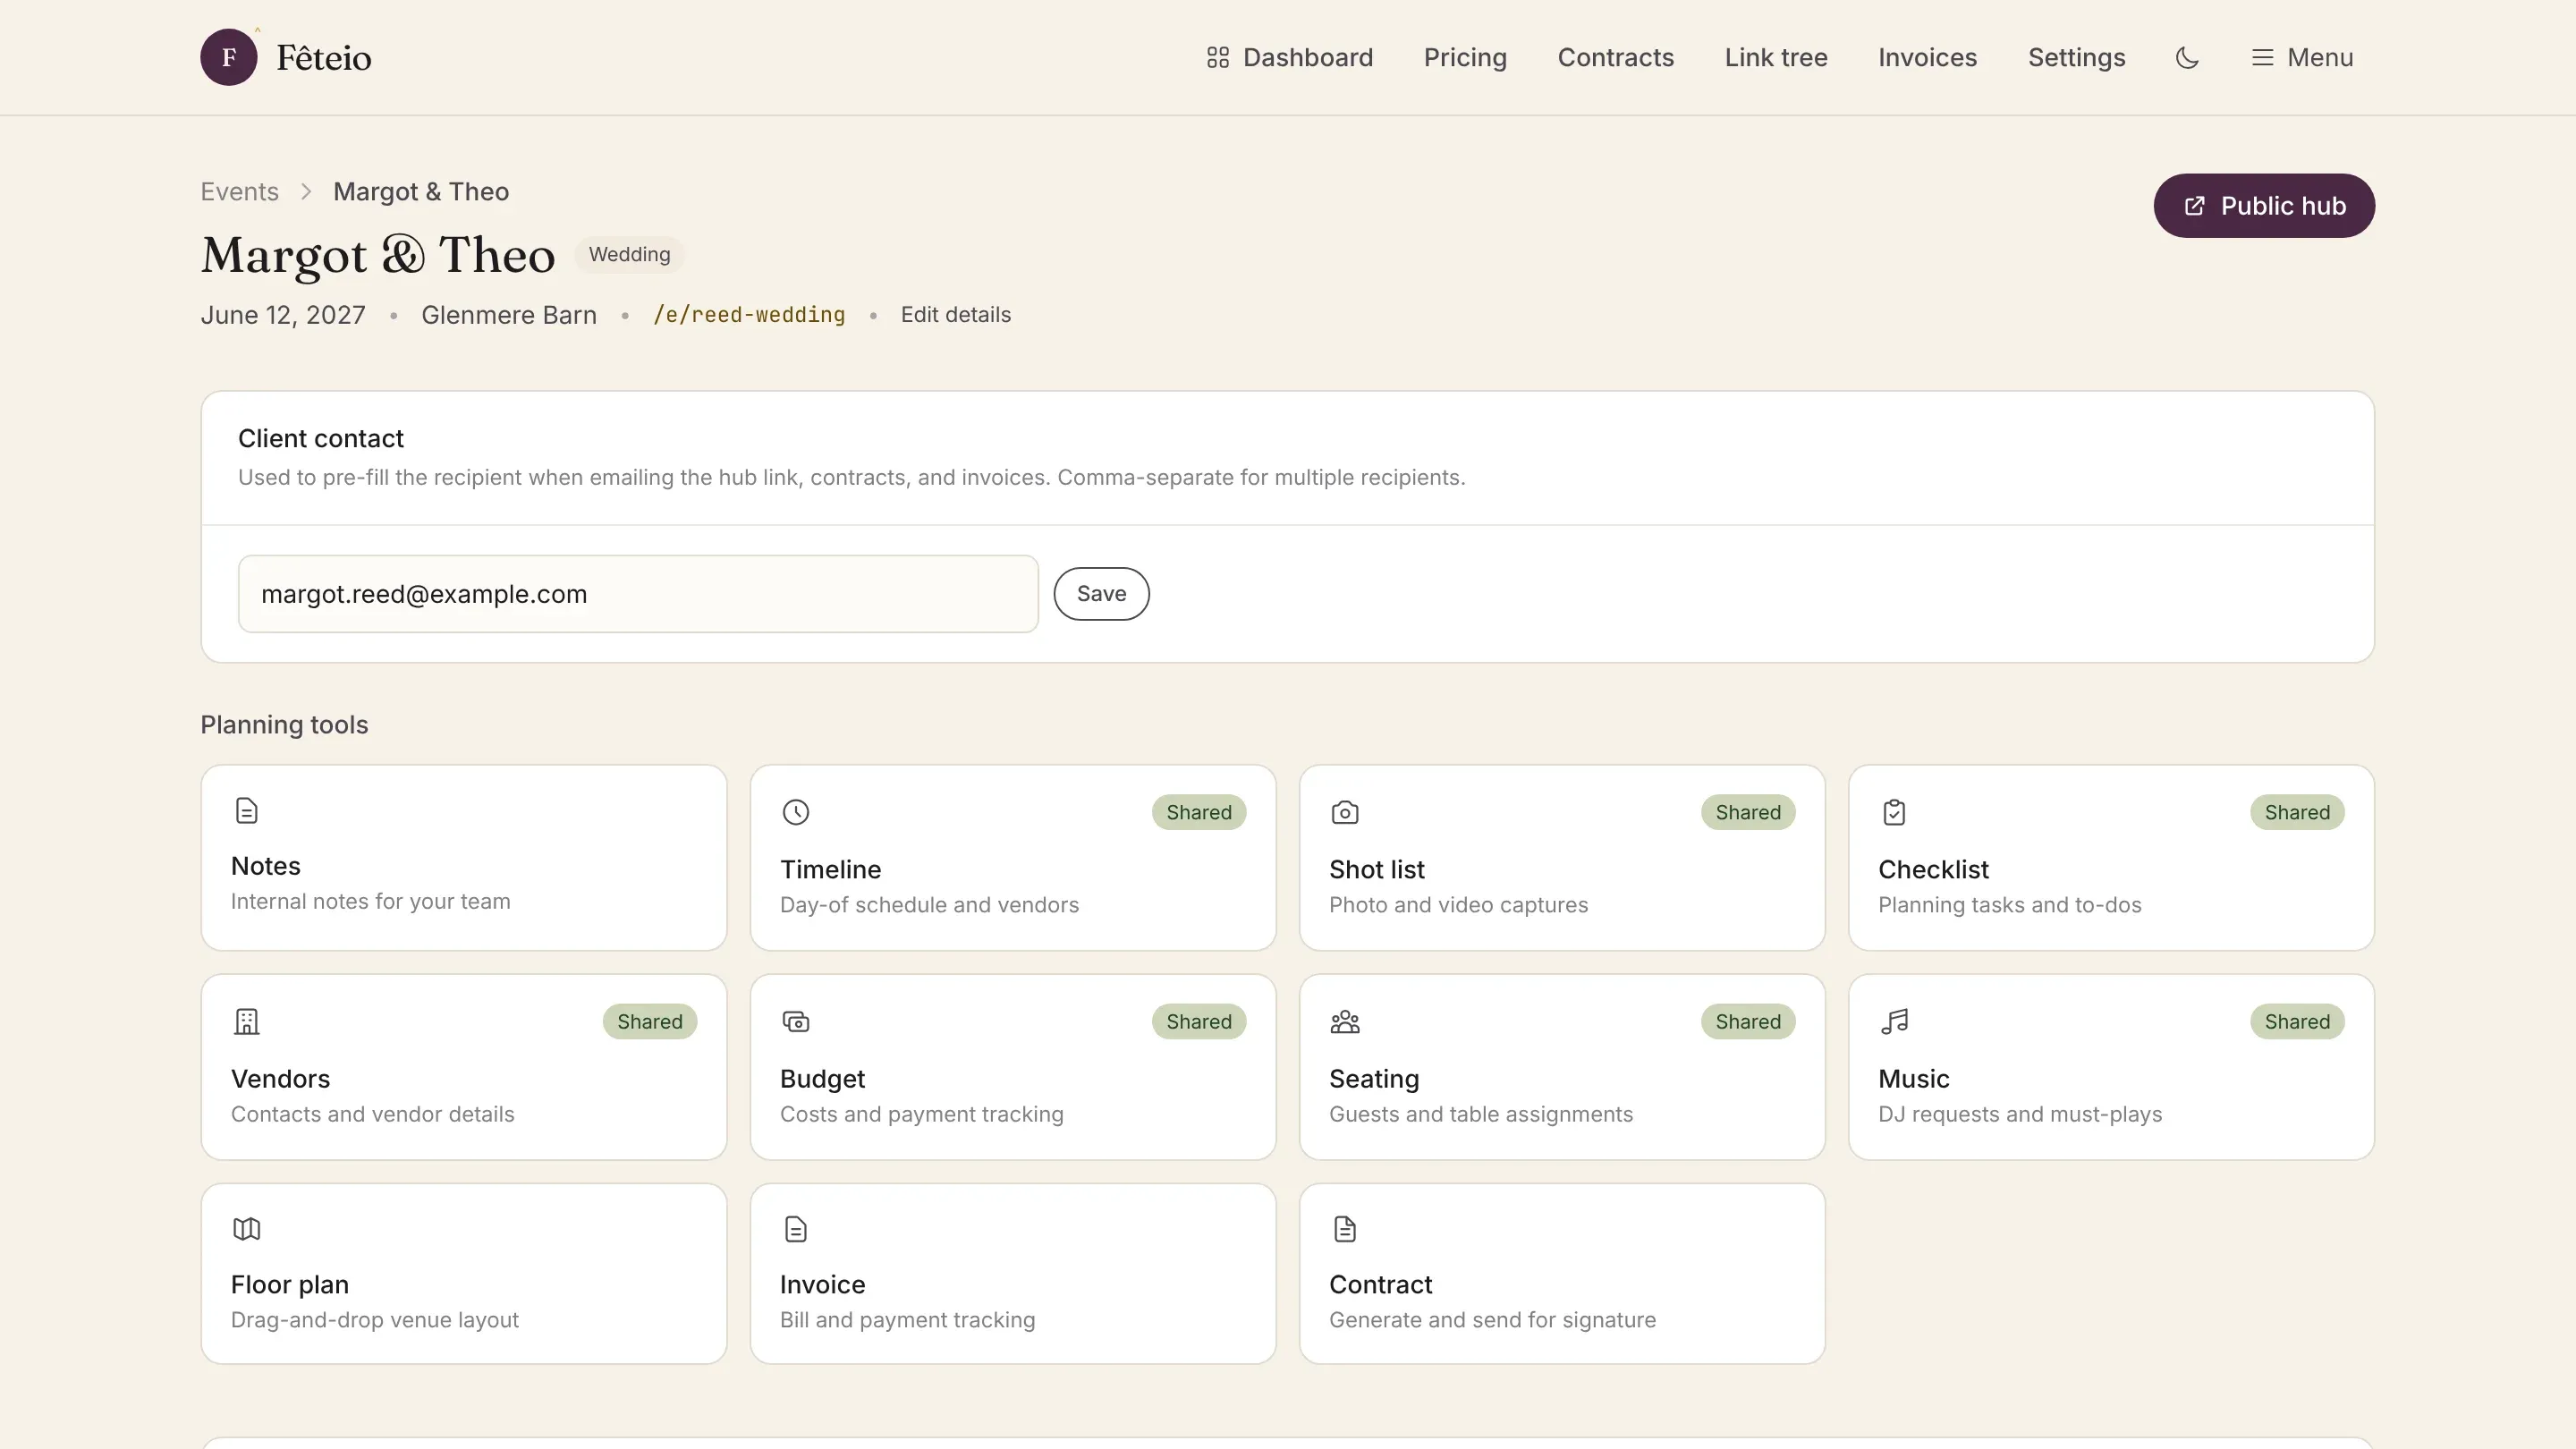Click 'Bill and payment tracking' text

[x=907, y=1320]
